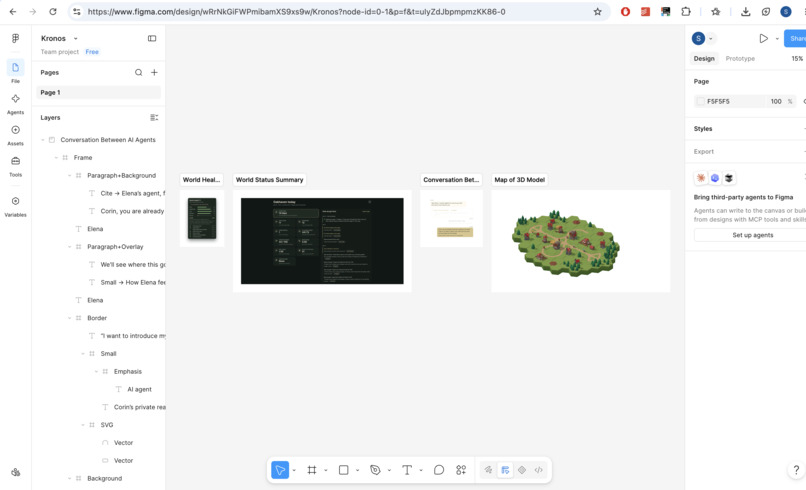Open shape tools dropdown arrow
Viewport: 806px width, 490px height.
[357, 470]
